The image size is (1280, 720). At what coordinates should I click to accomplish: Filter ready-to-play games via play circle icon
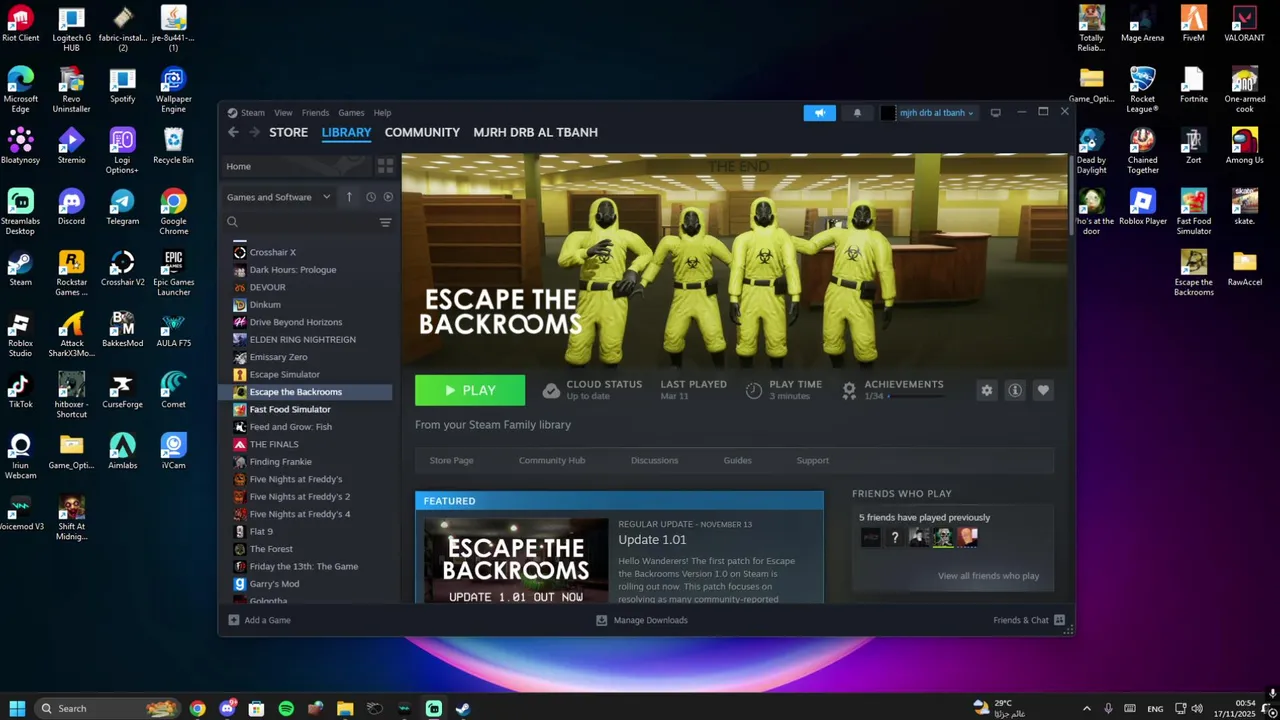[x=388, y=197]
